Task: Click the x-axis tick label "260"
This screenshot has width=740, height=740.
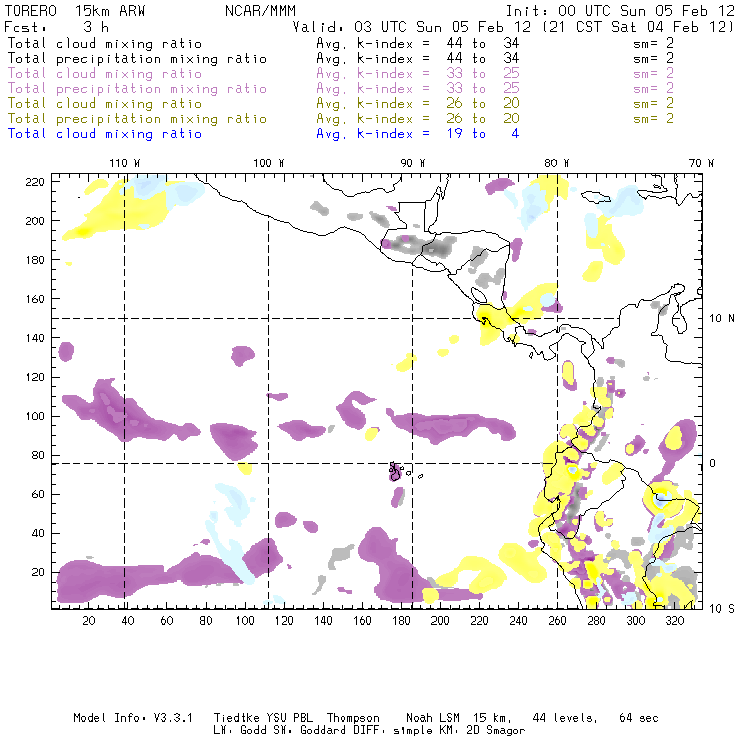Action: click(x=557, y=621)
